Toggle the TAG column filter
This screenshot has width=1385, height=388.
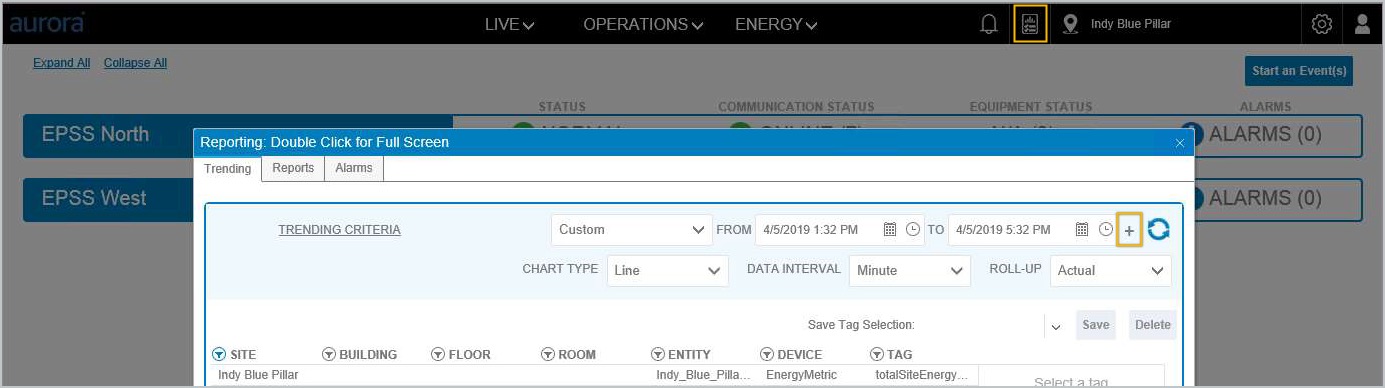point(877,354)
